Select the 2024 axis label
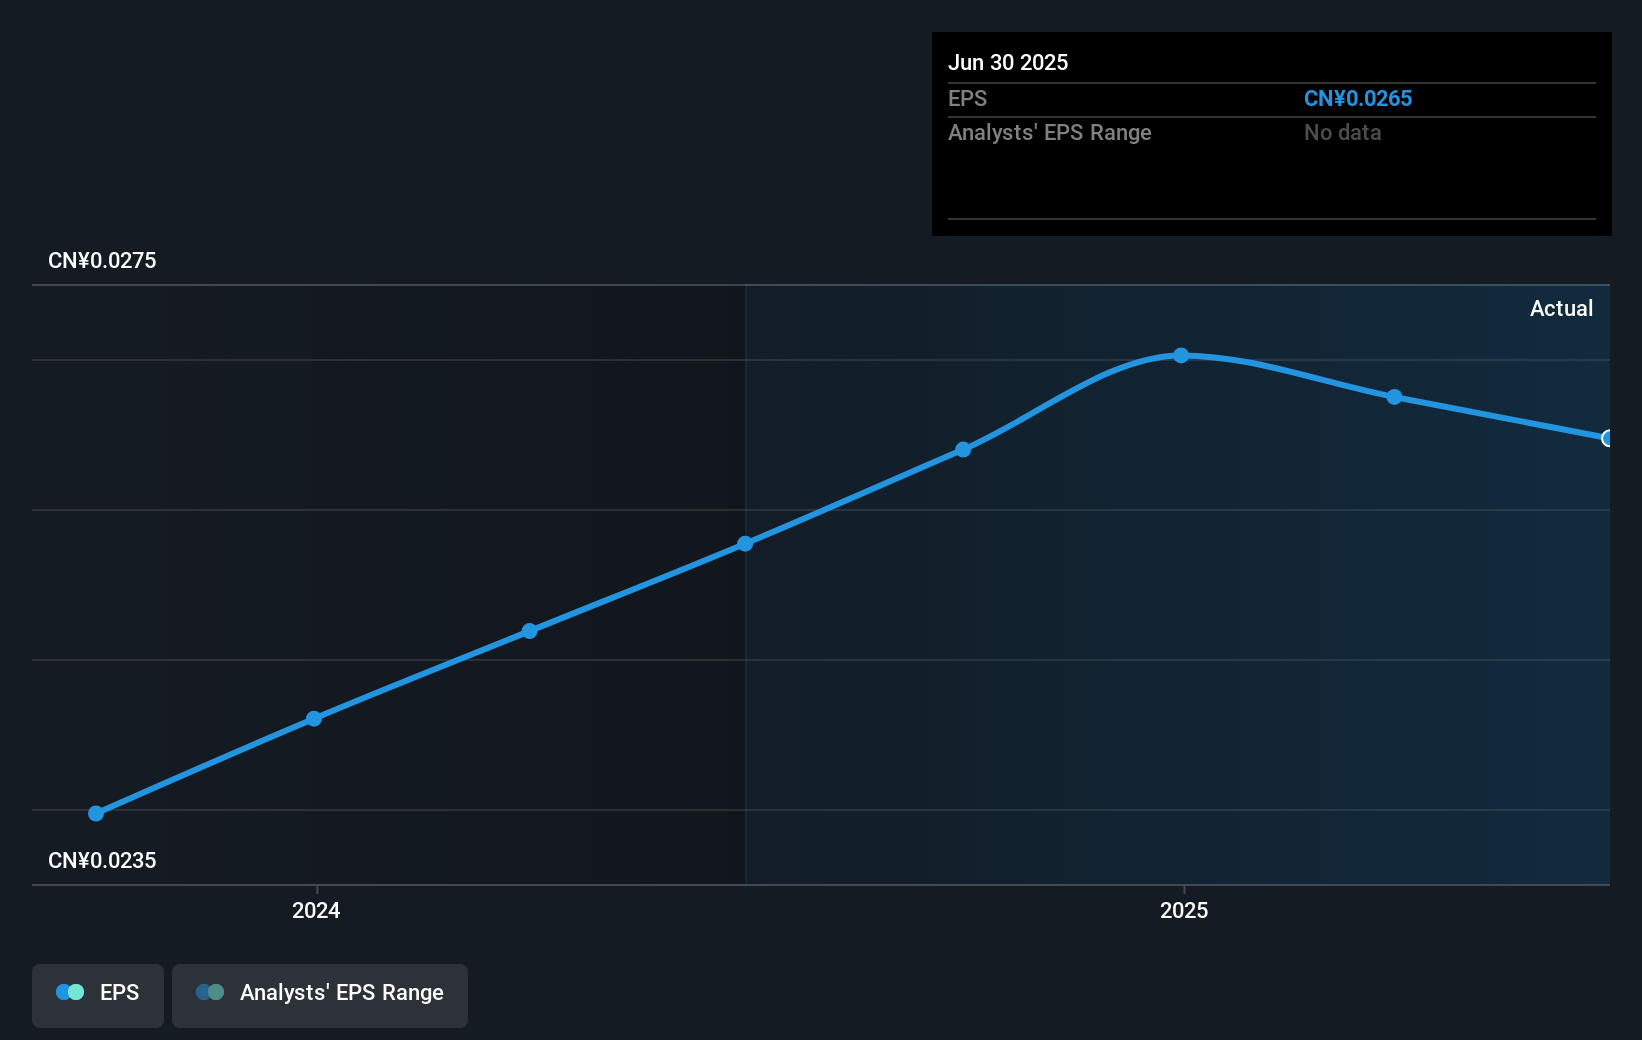 [x=315, y=911]
